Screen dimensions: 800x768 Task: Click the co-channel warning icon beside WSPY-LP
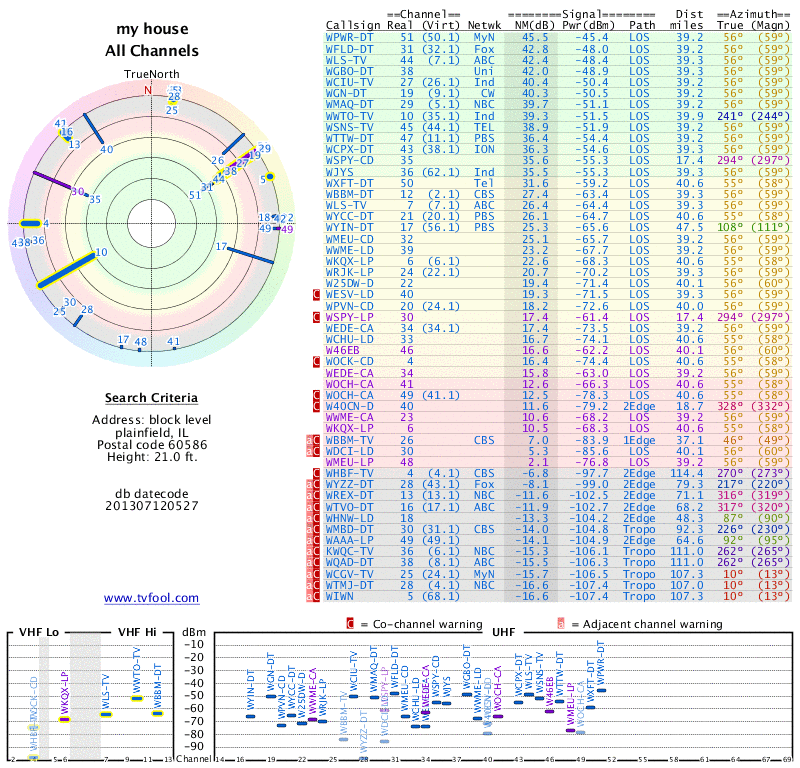pos(317,317)
